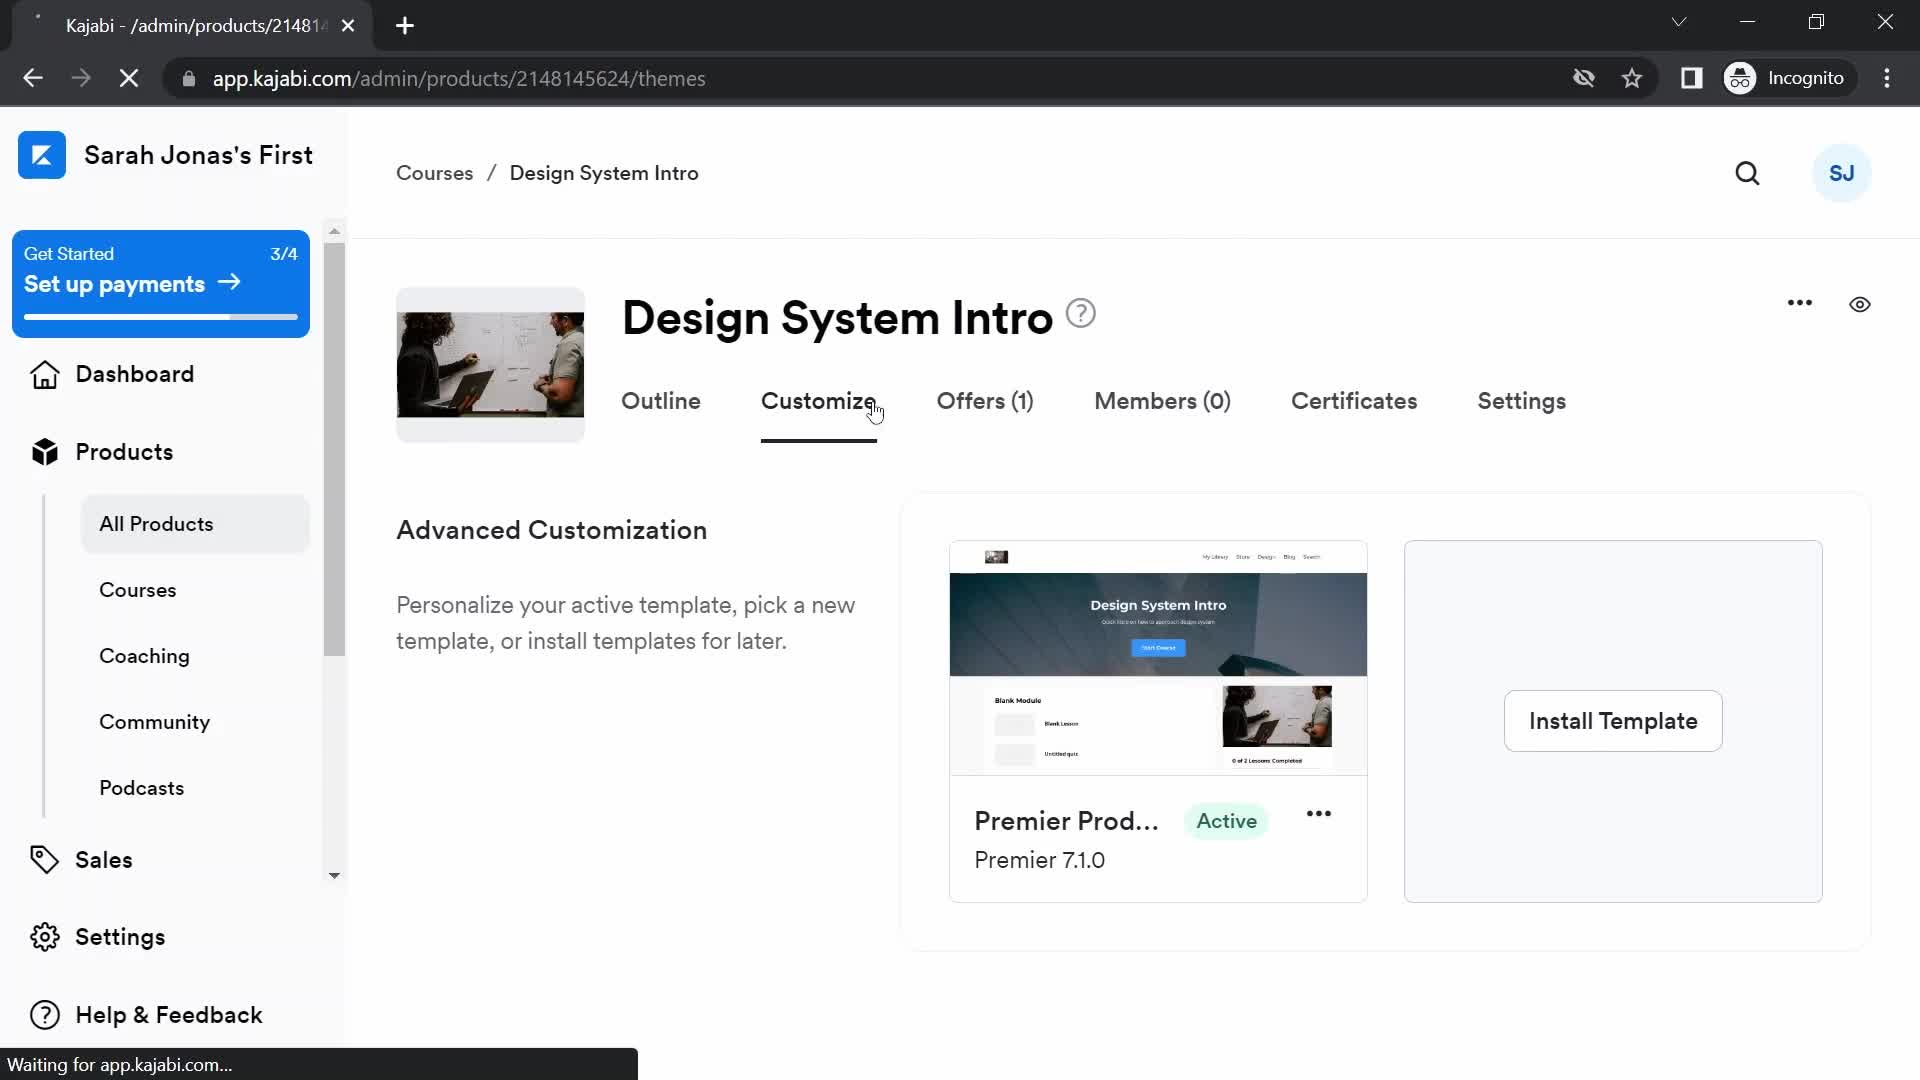The image size is (1920, 1080).
Task: Bookmark this page with star icon
Action: click(x=1632, y=78)
